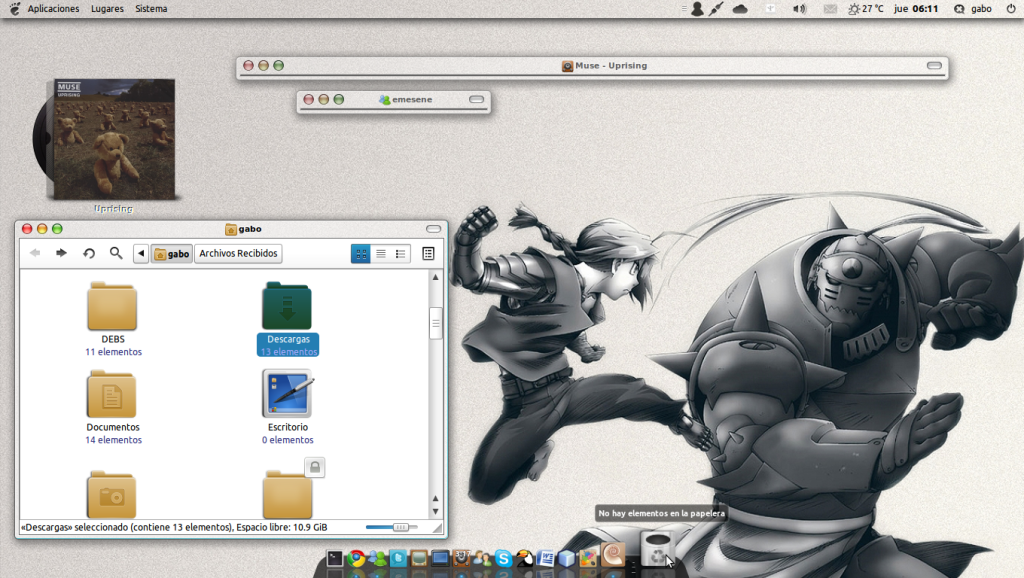Open the Aplicaciones menu

(x=53, y=8)
